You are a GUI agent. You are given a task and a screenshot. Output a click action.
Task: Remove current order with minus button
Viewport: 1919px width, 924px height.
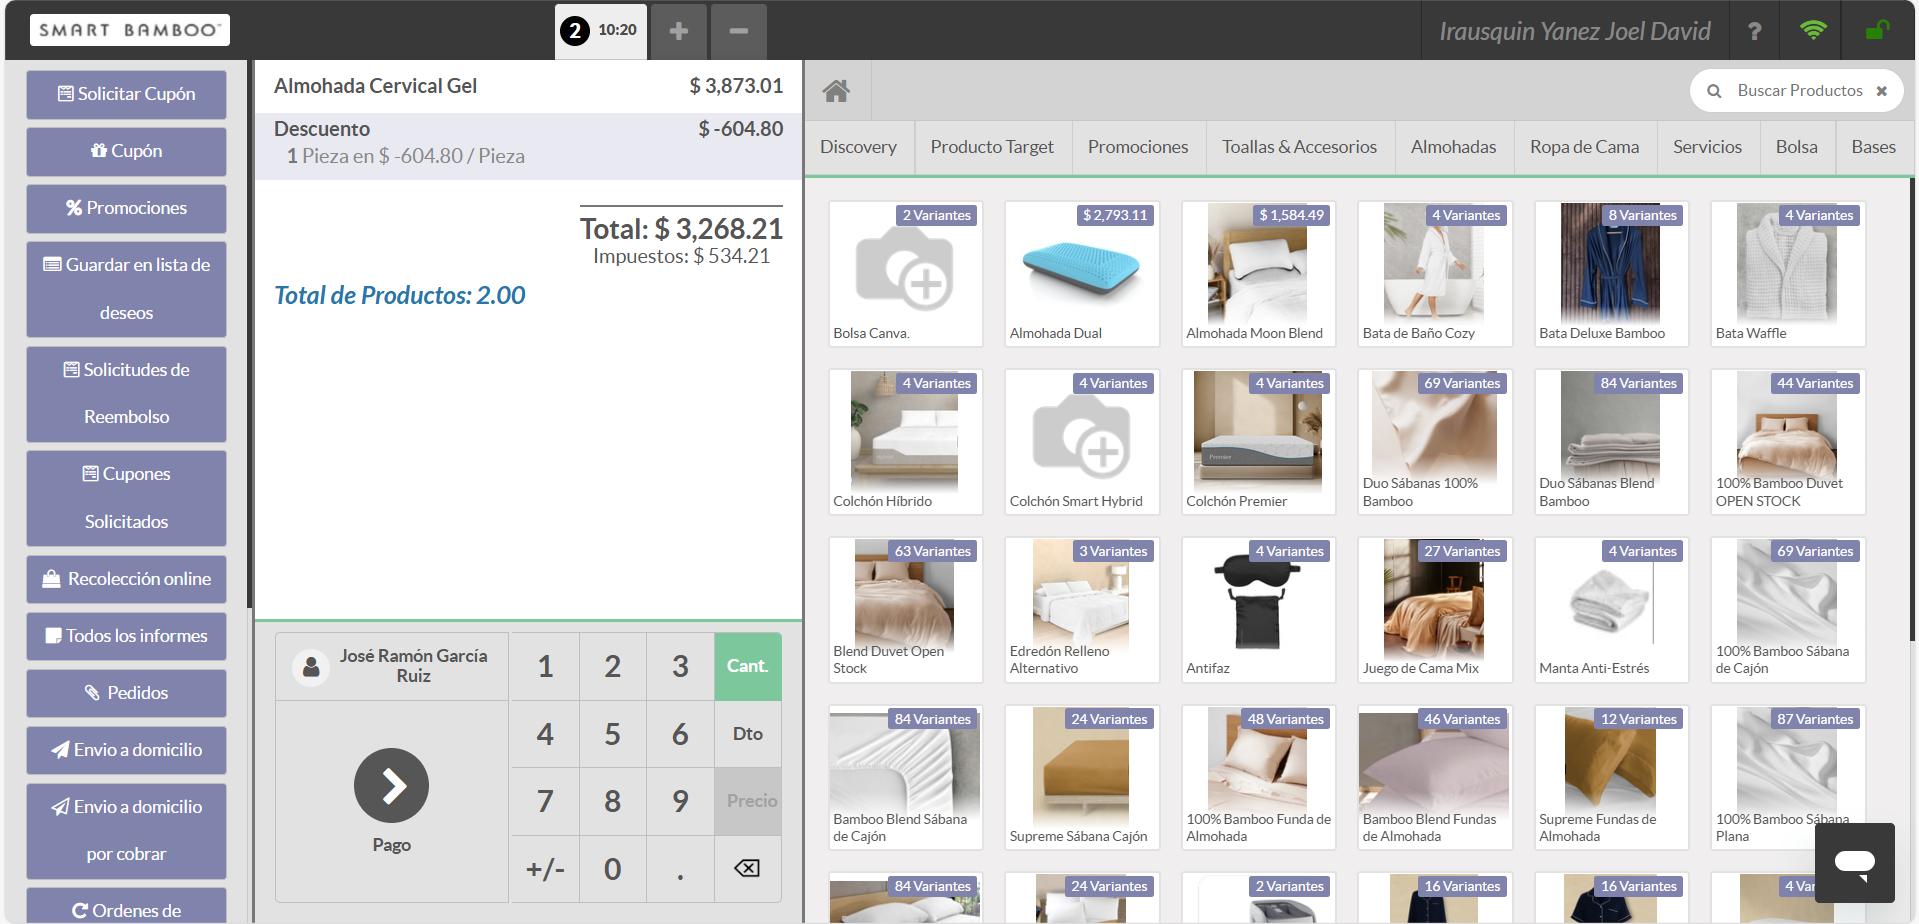738,31
